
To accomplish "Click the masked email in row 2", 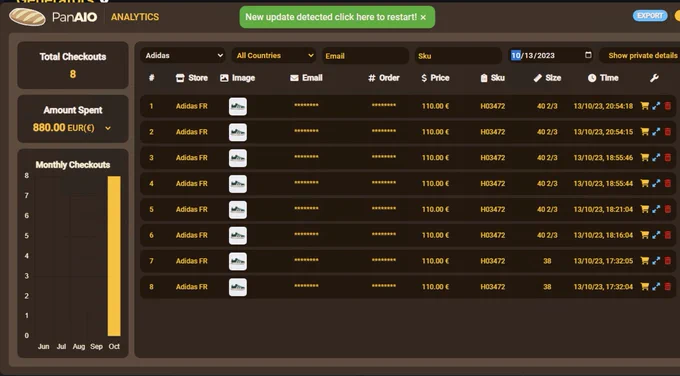I will point(306,131).
